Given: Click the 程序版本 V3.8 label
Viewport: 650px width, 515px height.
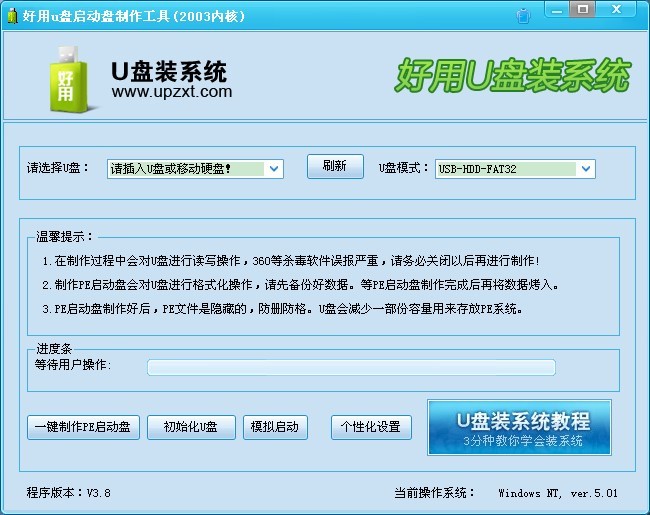Looking at the screenshot, I should click(x=69, y=493).
